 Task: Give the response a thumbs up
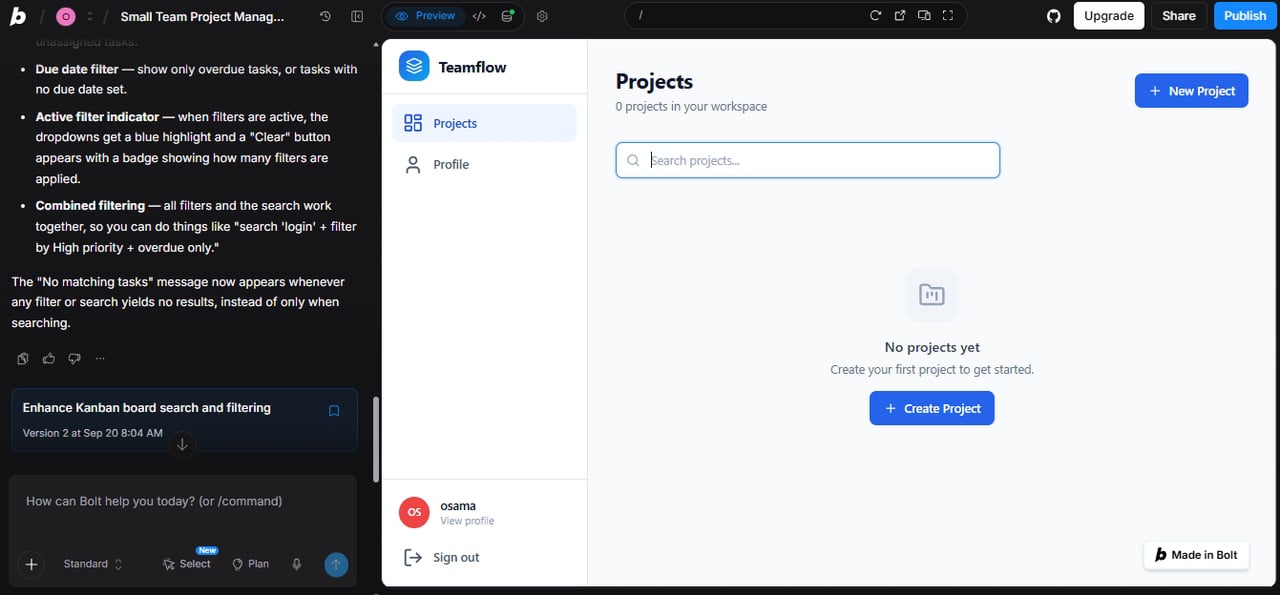tap(49, 358)
